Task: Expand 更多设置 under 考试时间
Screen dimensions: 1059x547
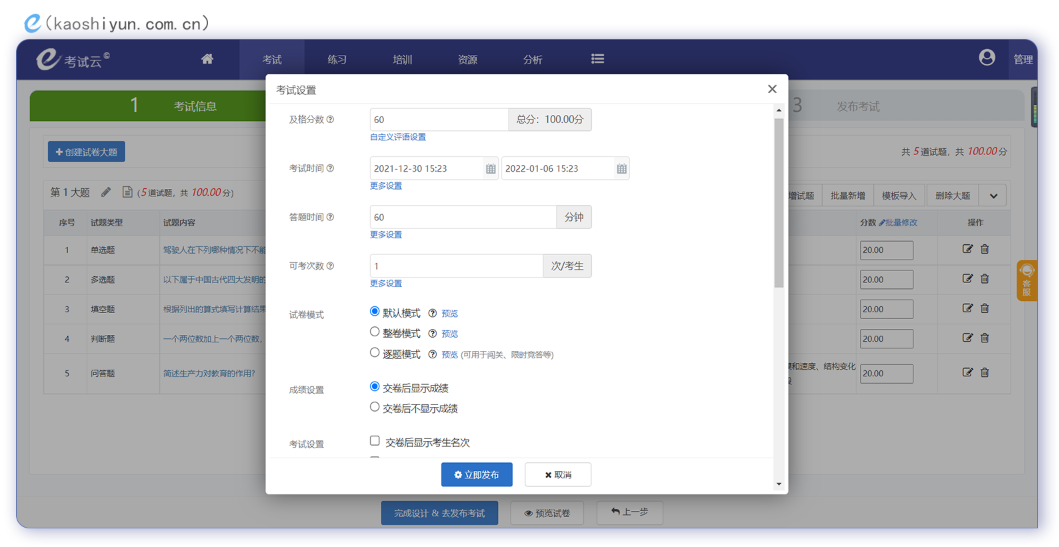Action: [x=386, y=186]
